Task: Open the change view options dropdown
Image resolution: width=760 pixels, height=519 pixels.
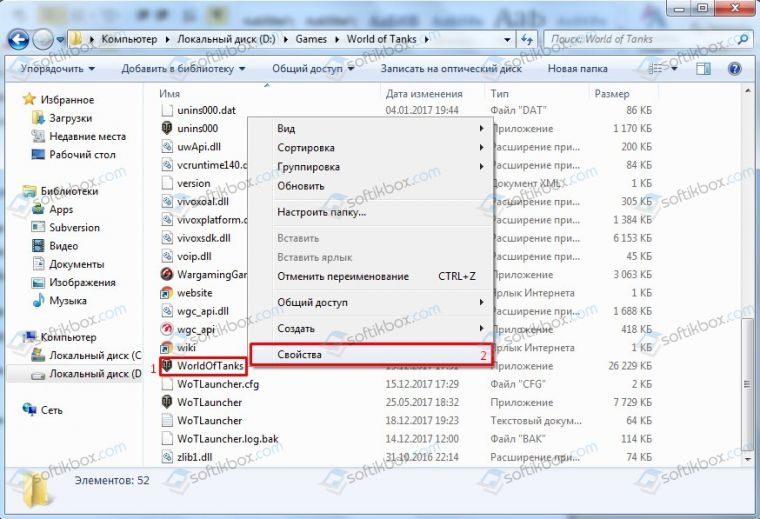Action: (676, 69)
